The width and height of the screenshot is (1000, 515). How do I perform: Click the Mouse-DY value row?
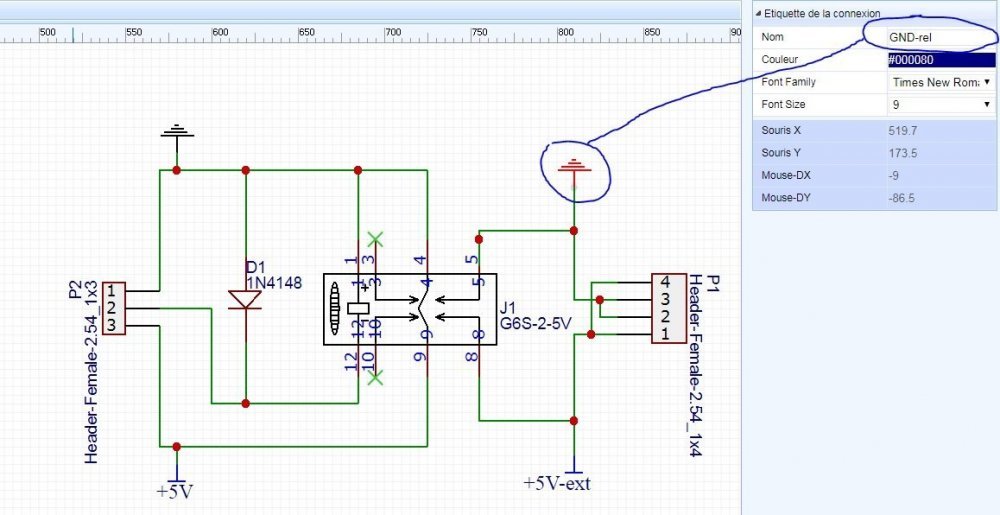[874, 198]
